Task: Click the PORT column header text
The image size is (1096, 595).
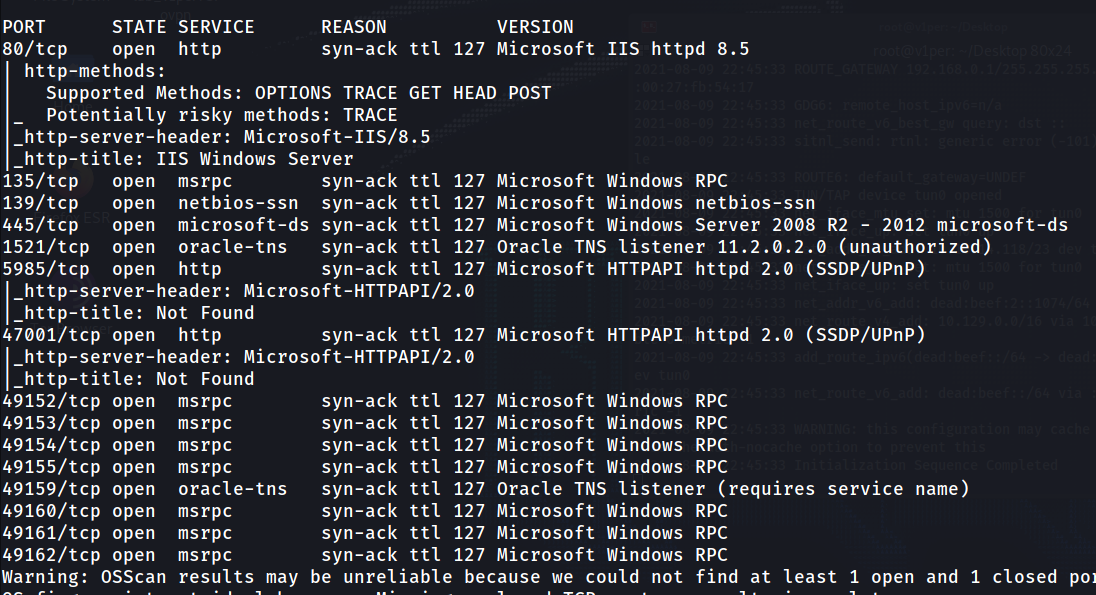Action: coord(24,27)
